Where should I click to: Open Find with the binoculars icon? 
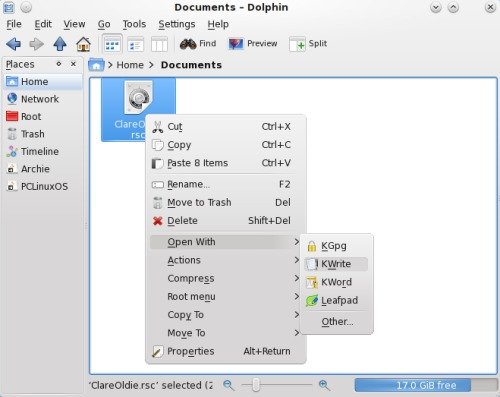tap(198, 44)
